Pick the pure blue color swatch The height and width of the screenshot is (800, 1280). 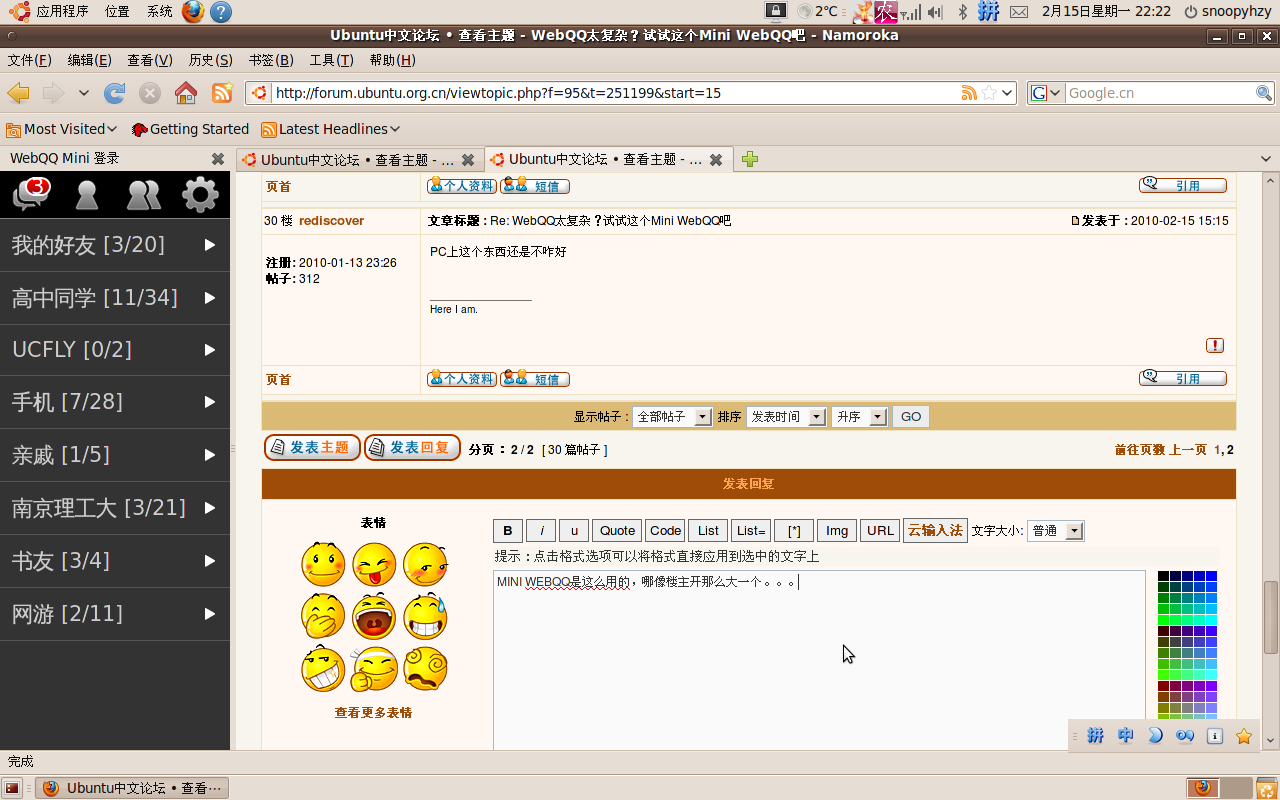click(1211, 577)
